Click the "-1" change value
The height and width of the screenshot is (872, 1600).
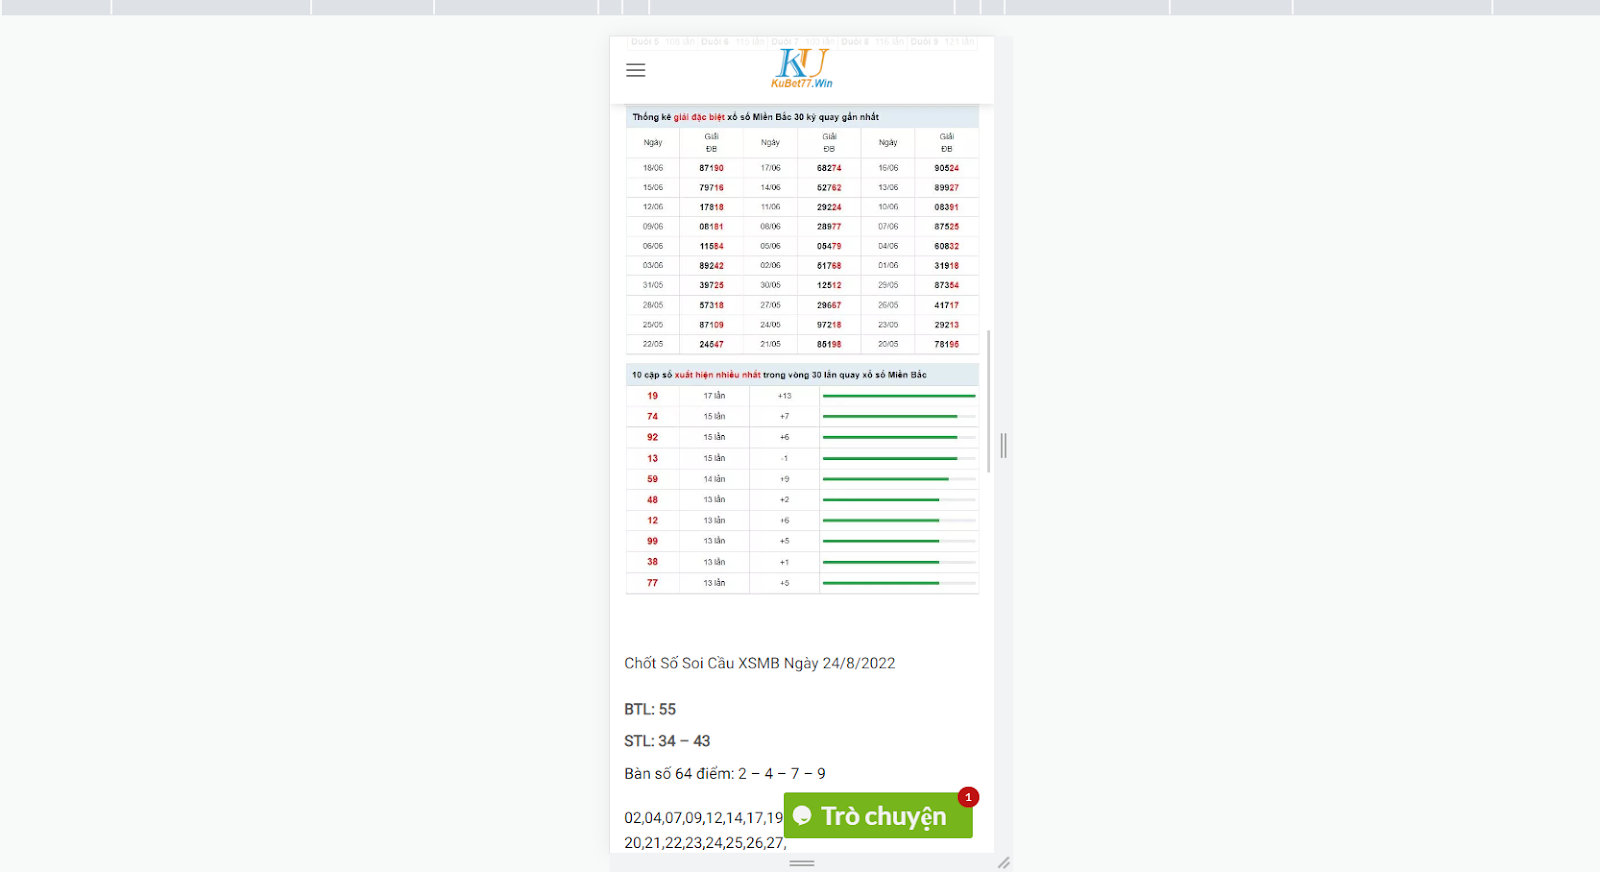pyautogui.click(x=784, y=458)
